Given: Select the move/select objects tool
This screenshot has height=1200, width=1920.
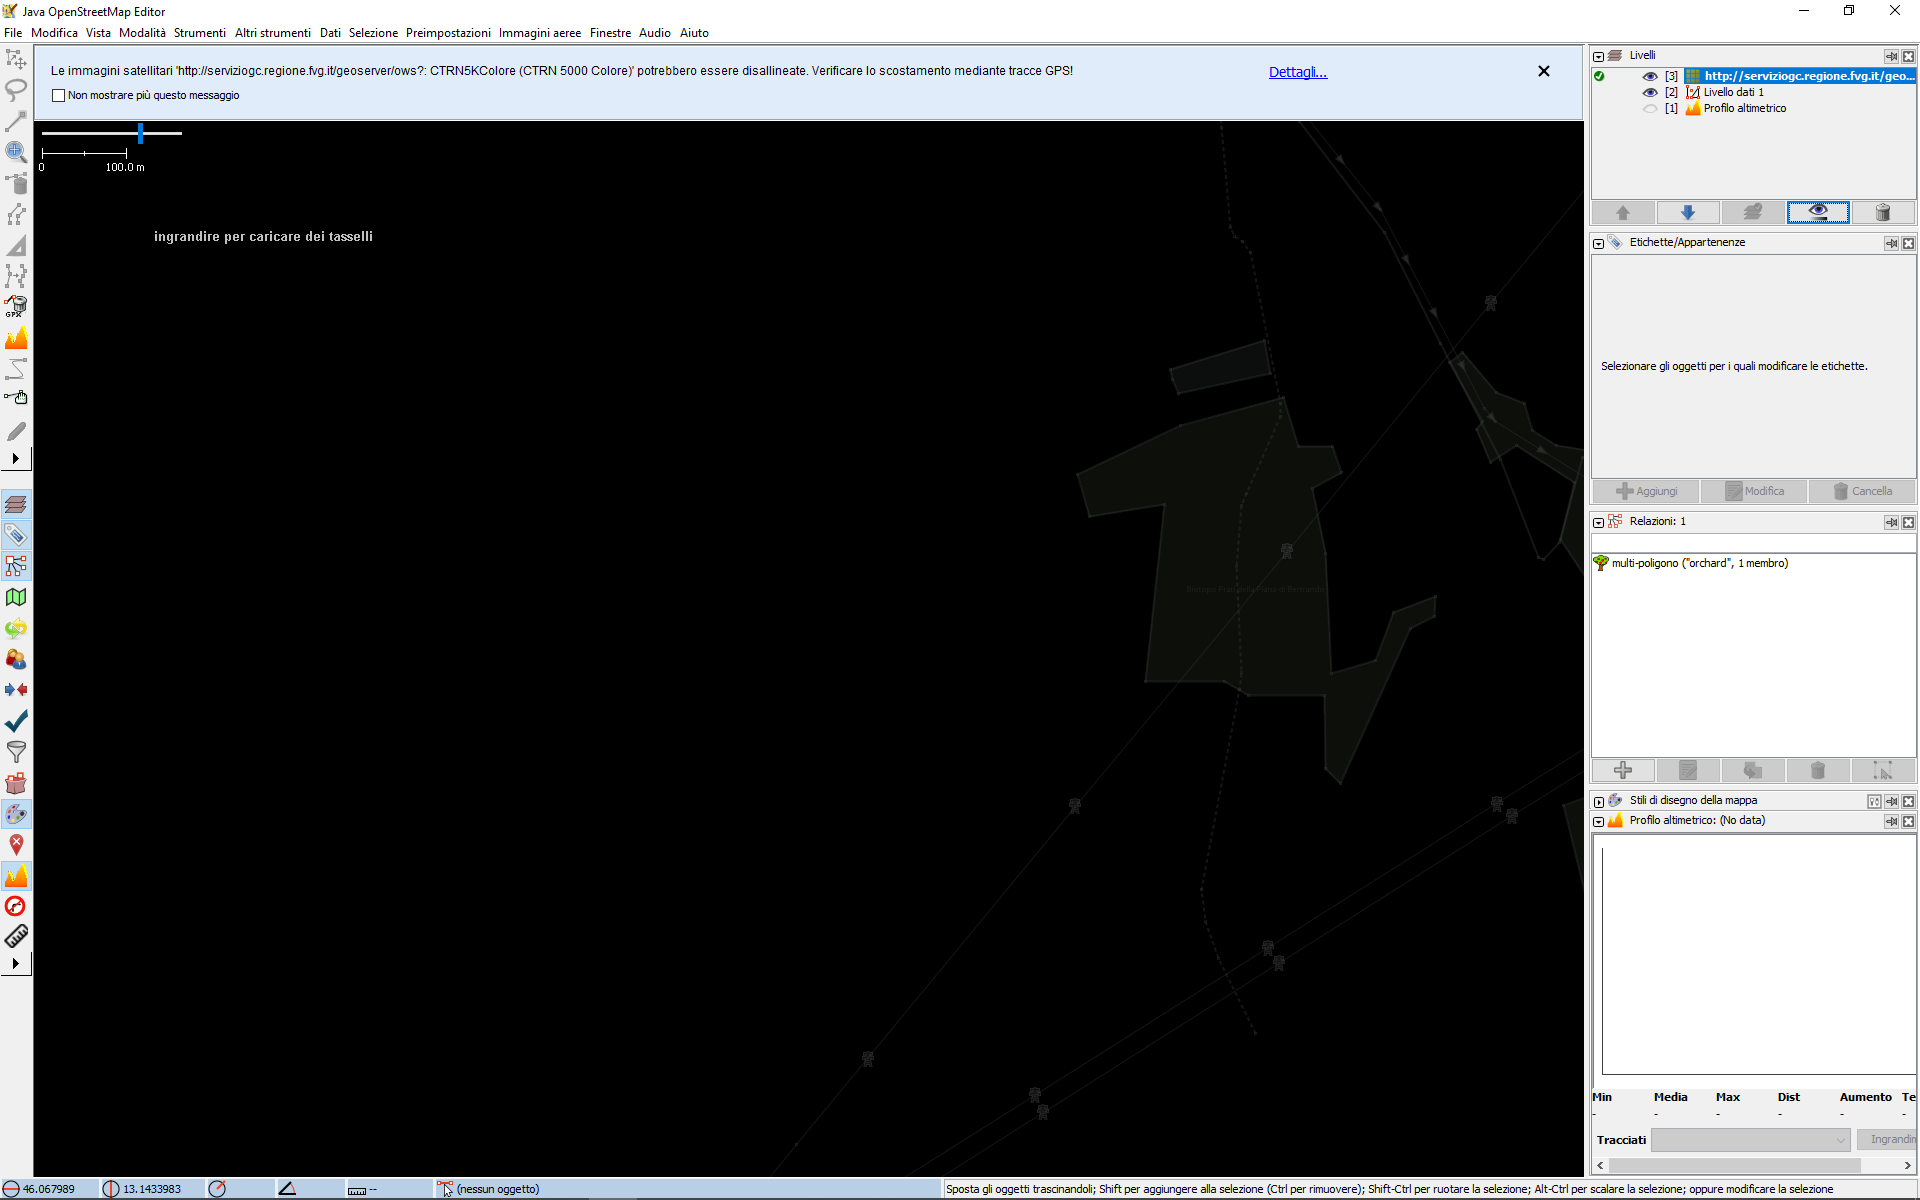Looking at the screenshot, I should click(x=16, y=59).
